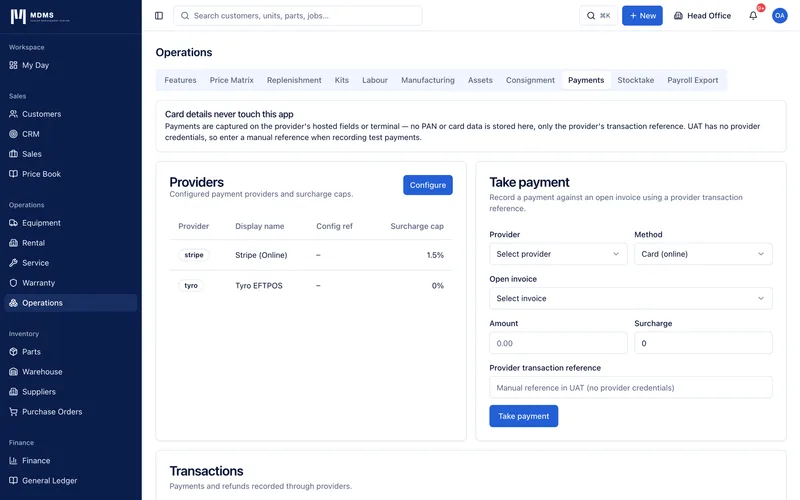Click the 1.5% surcharge cap value
800x500 pixels.
tap(435, 255)
